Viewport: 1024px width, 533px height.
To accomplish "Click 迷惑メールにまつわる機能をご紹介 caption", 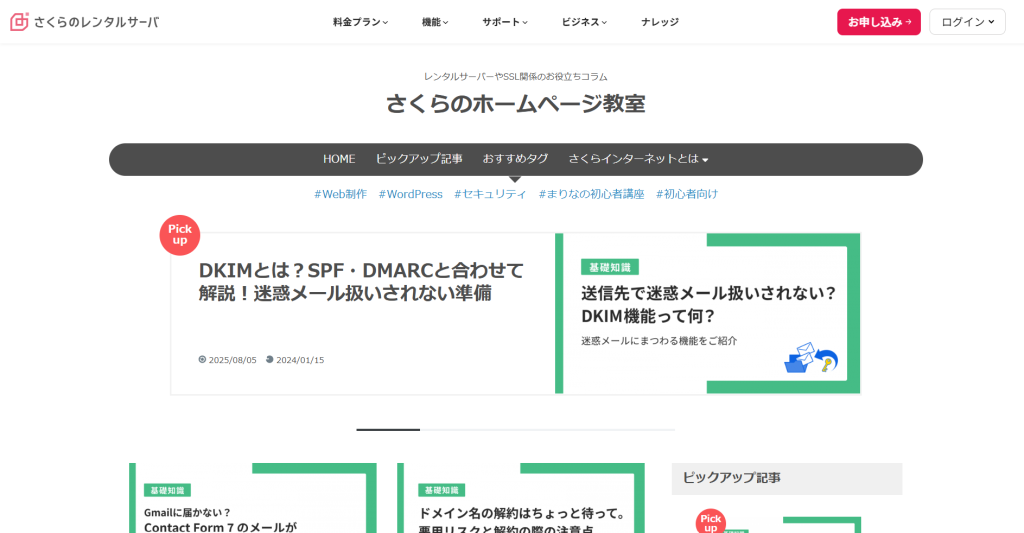I will coord(659,340).
